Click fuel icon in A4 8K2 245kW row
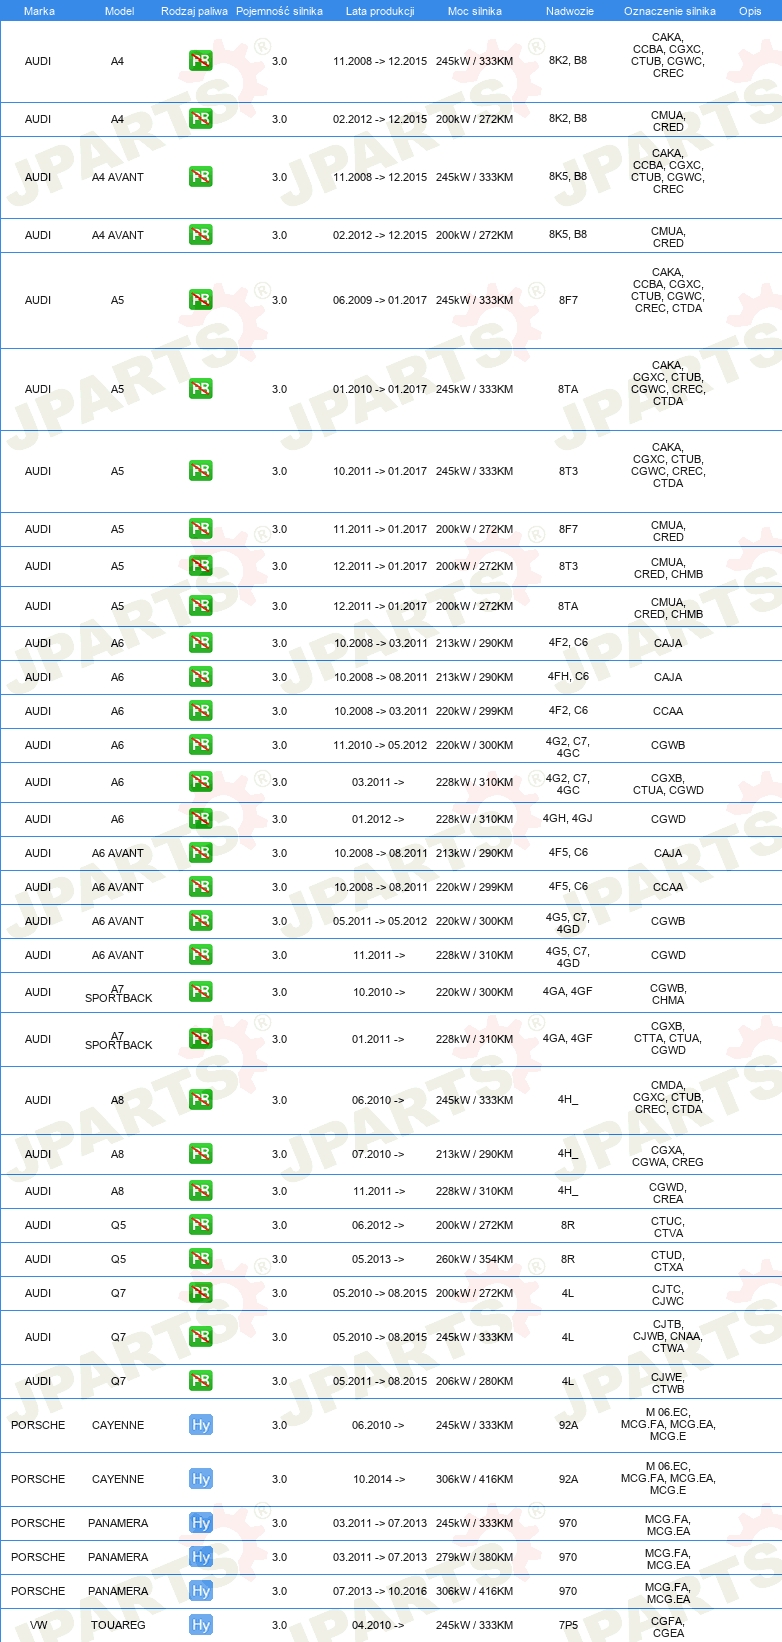Screen dimensions: 782x1642 201,61
